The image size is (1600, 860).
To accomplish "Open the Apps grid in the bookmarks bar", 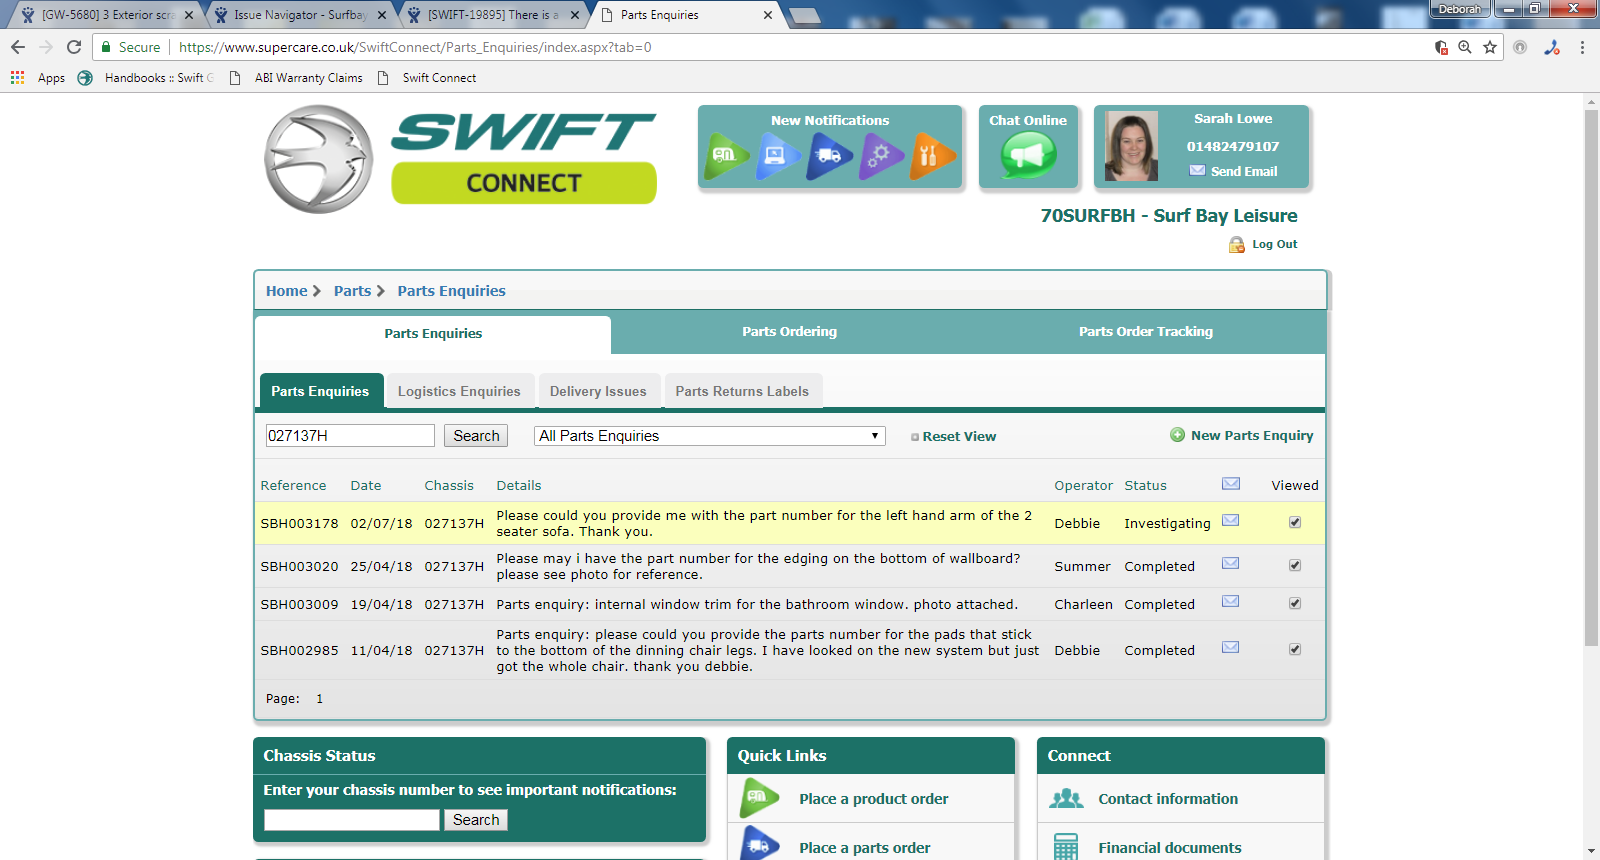I will [x=17, y=77].
